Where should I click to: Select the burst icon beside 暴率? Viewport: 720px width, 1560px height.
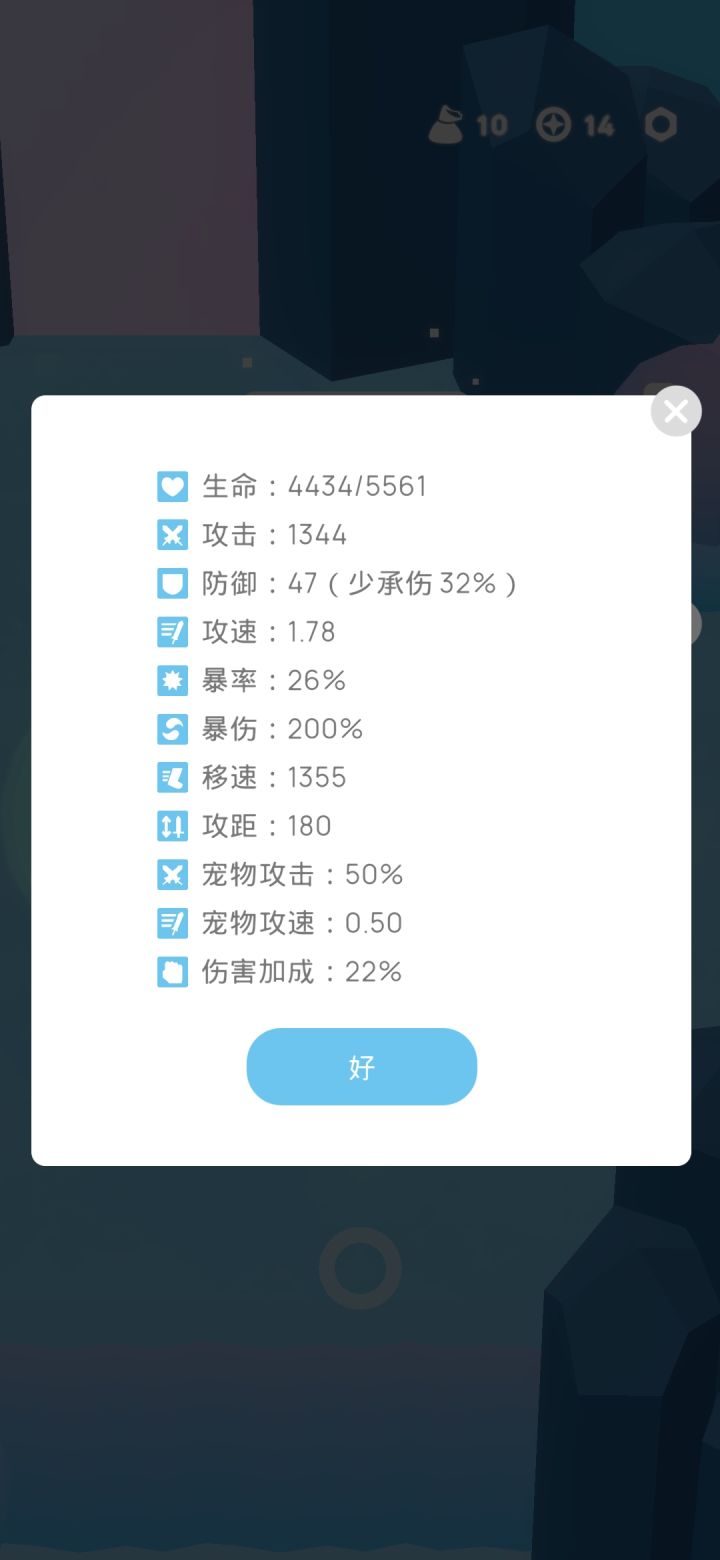click(172, 680)
